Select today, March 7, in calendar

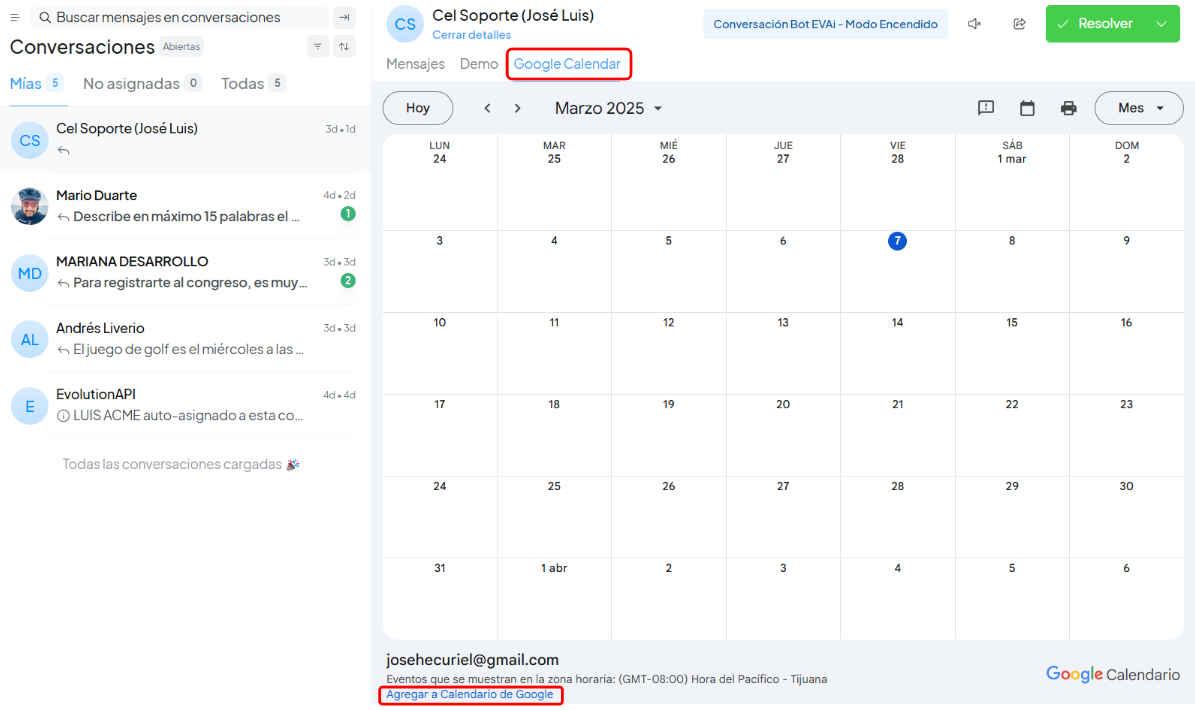(898, 241)
